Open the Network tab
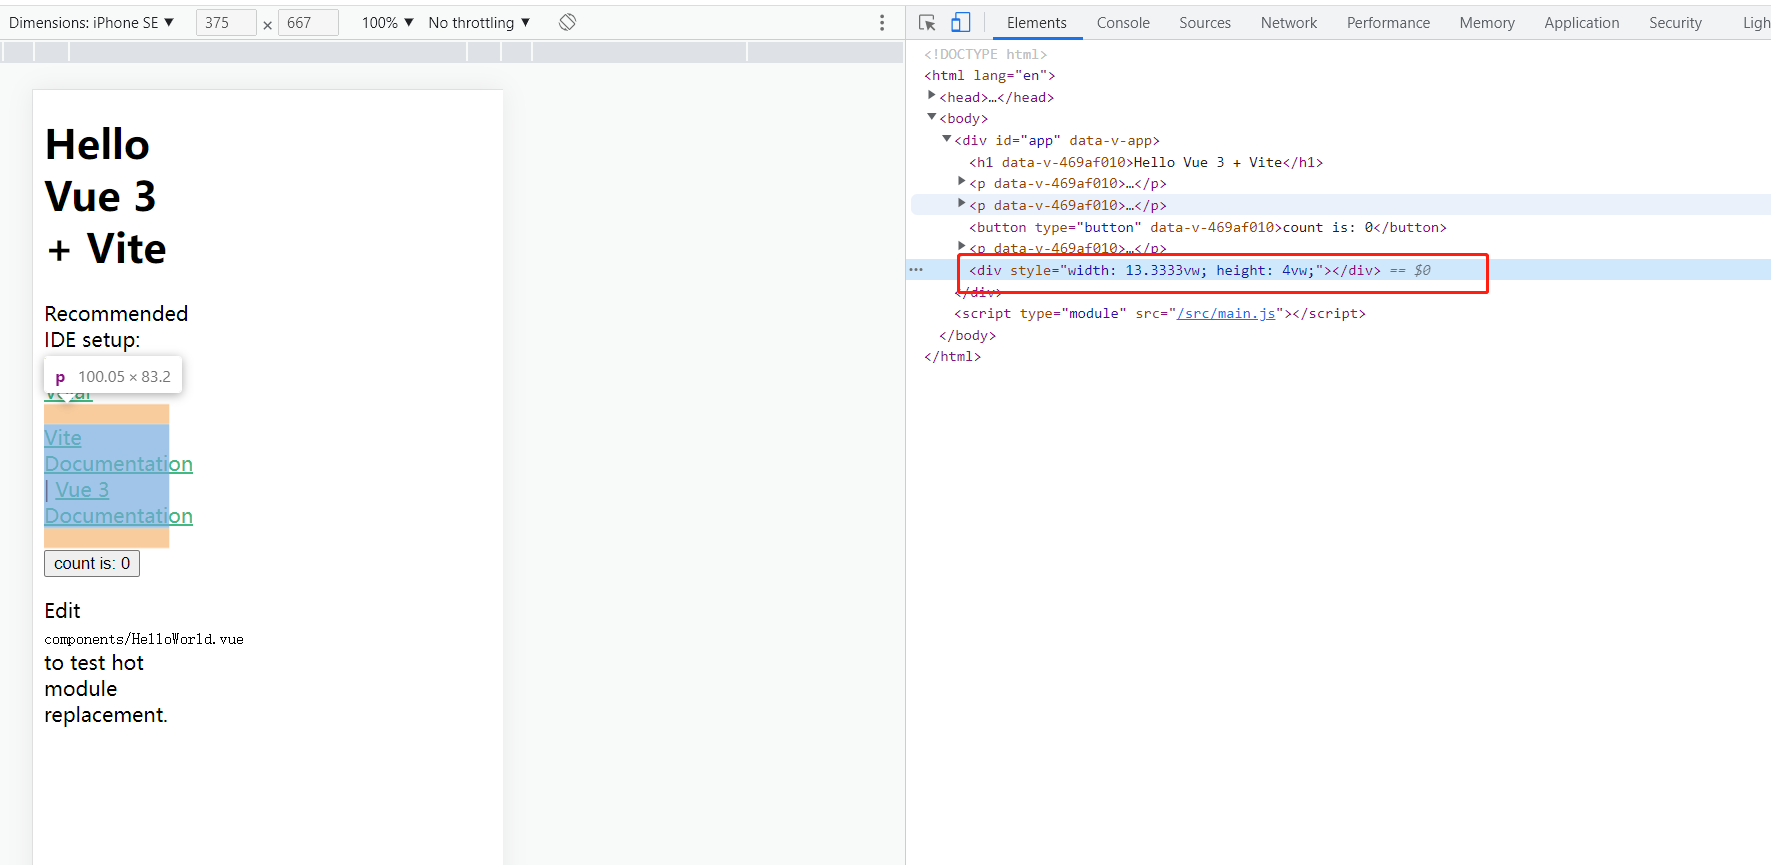This screenshot has width=1771, height=865. click(x=1289, y=22)
